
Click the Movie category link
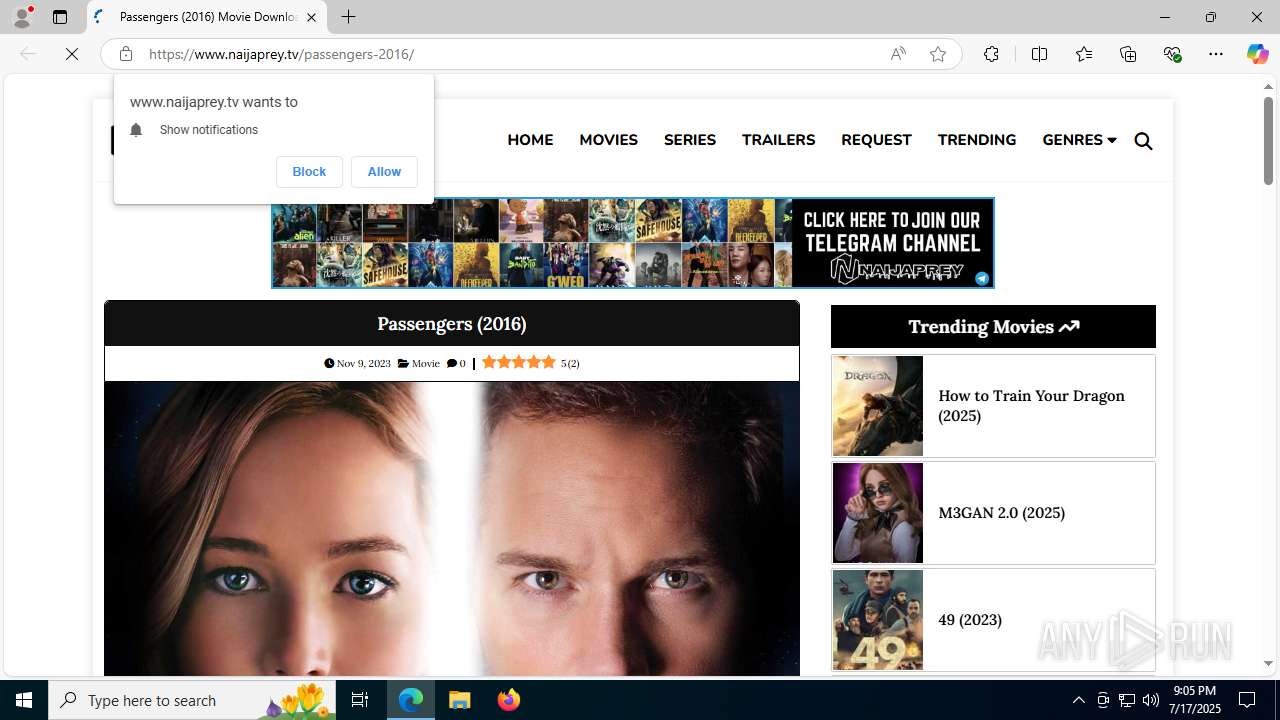click(425, 363)
